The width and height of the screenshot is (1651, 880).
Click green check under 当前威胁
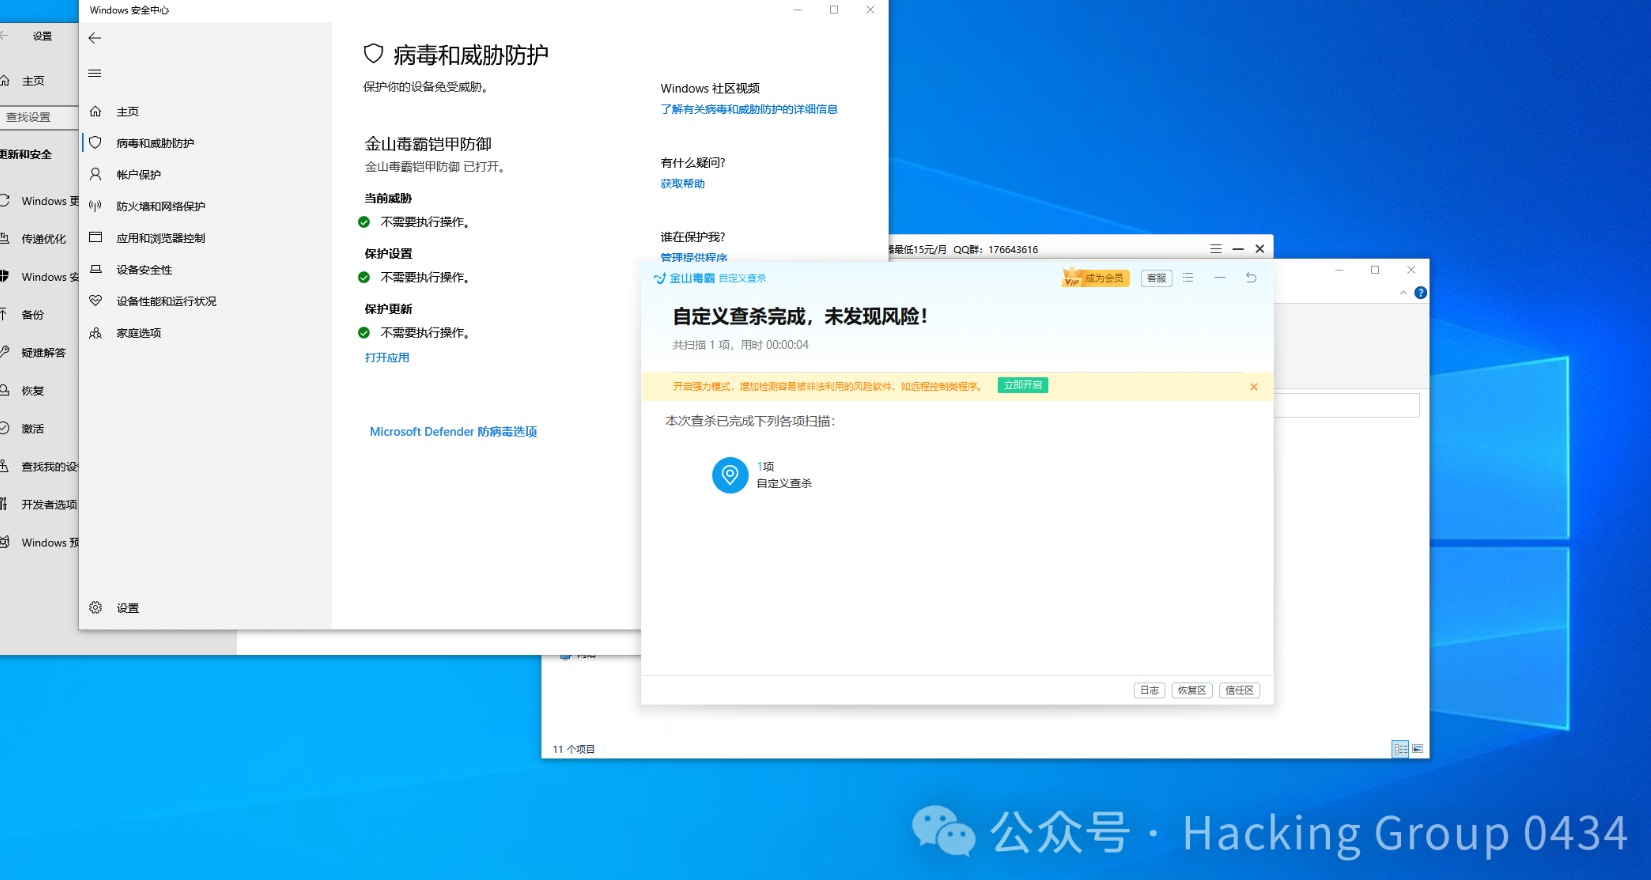point(364,222)
